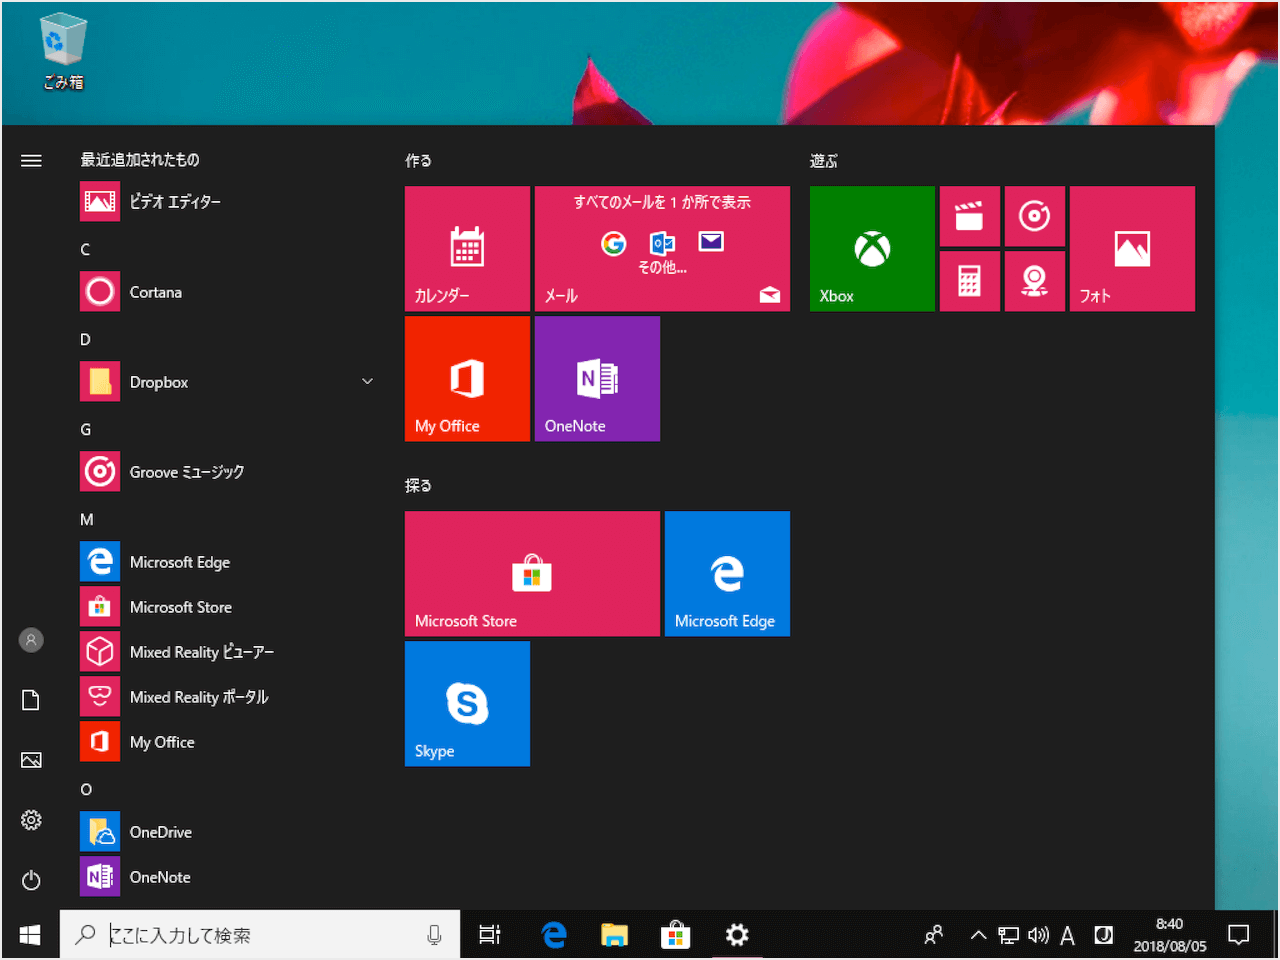The height and width of the screenshot is (960, 1280).
Task: Open the purple OneNote tile
Action: pos(597,378)
